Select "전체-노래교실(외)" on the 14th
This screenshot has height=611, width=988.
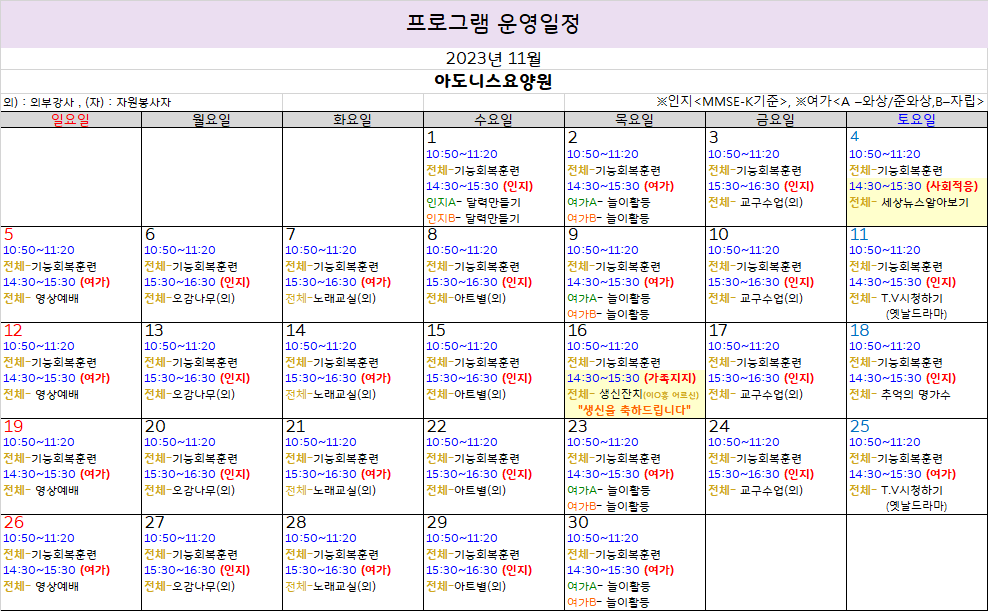(x=331, y=394)
